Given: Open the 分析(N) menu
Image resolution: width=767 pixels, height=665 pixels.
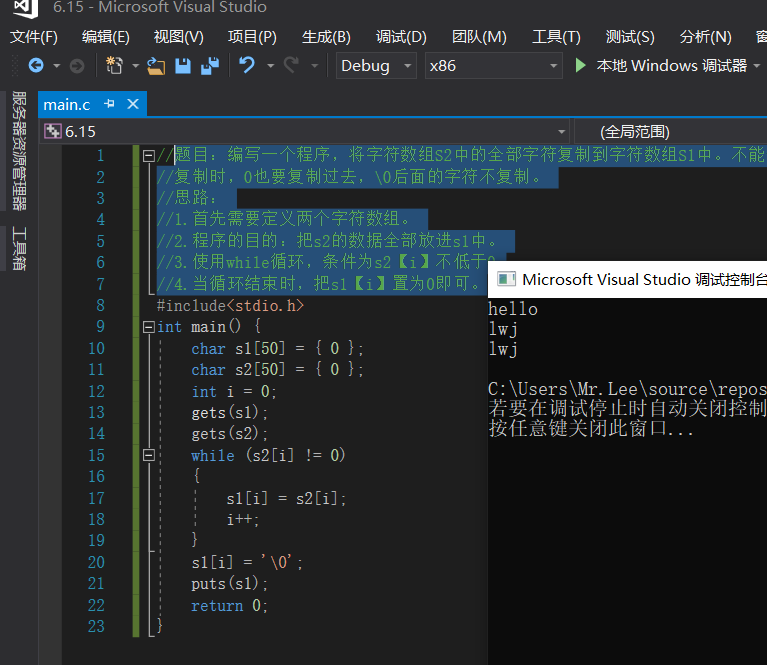Looking at the screenshot, I should (705, 37).
